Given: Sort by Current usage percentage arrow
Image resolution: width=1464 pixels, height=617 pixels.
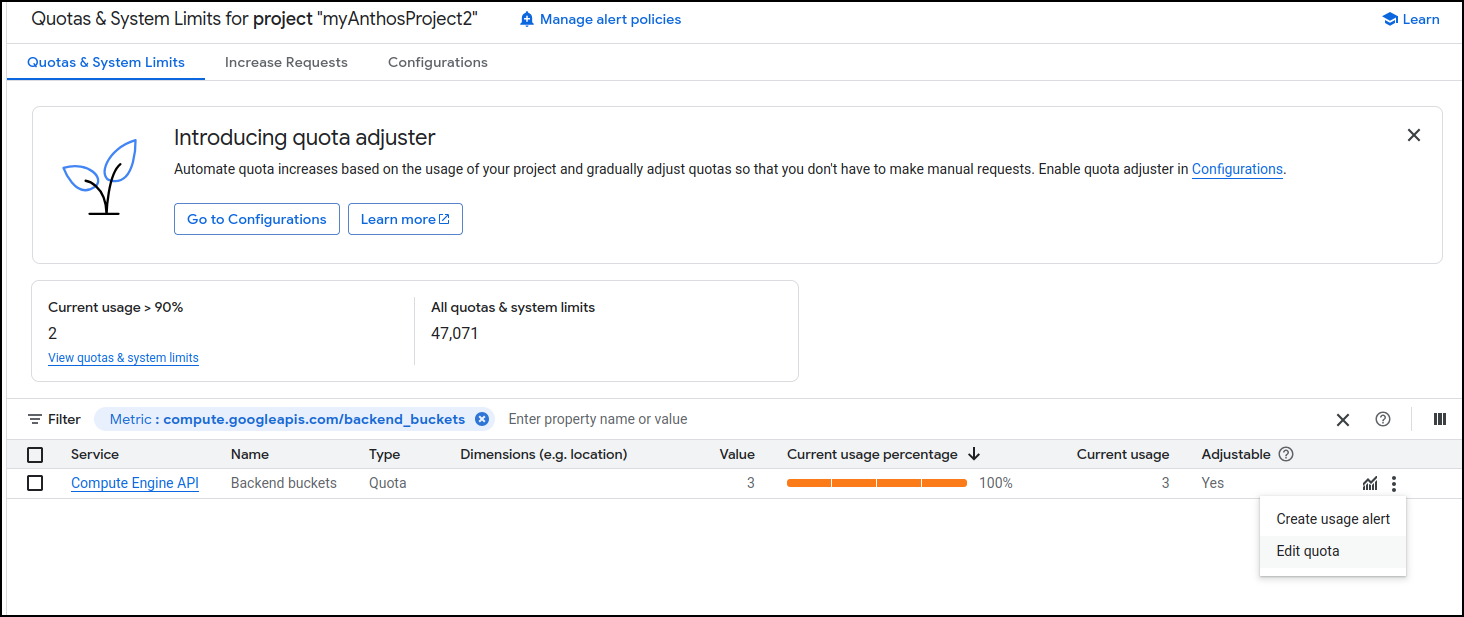Looking at the screenshot, I should (974, 454).
